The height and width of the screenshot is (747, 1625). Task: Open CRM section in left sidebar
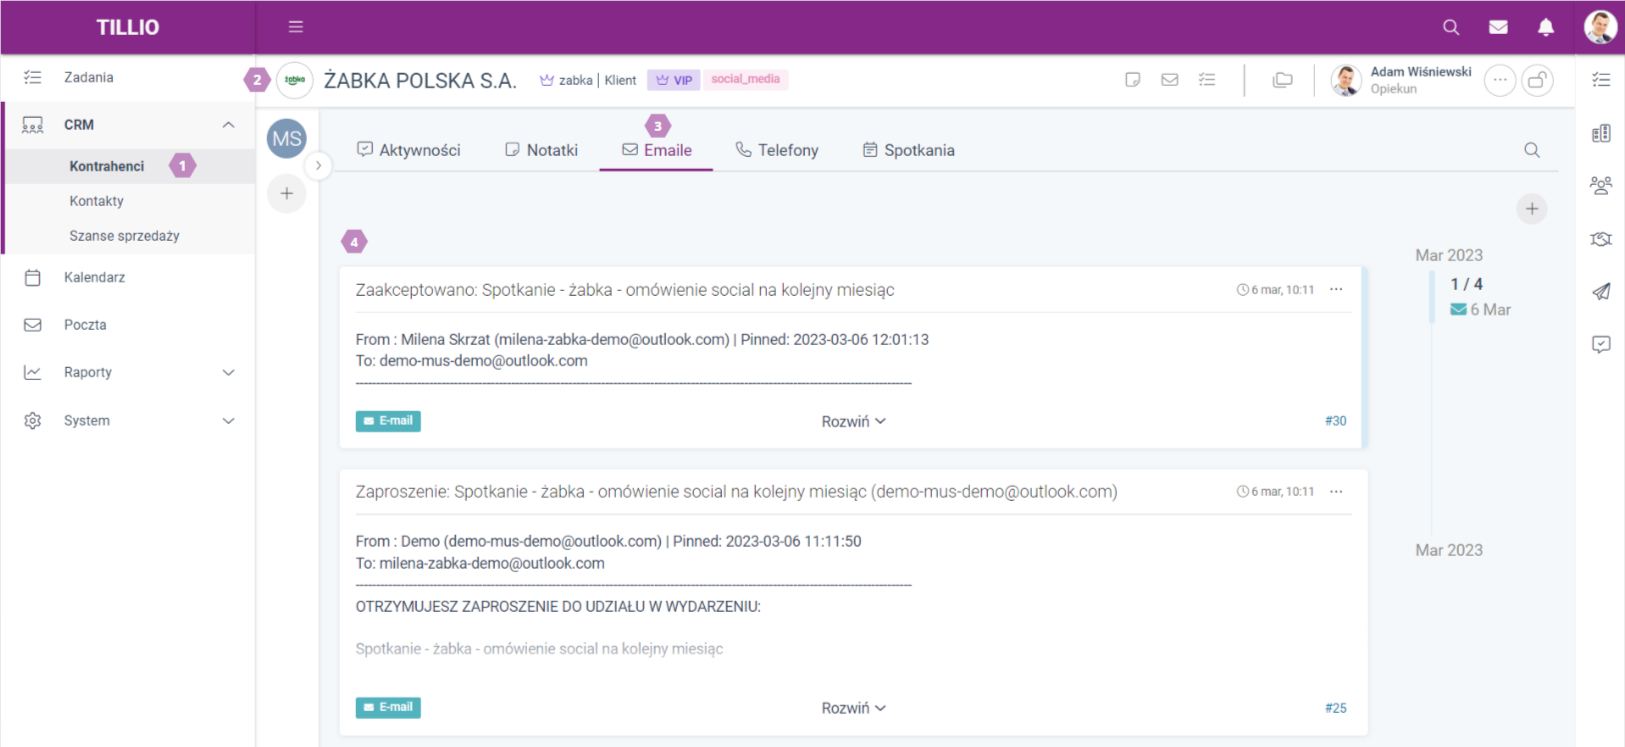click(x=79, y=125)
